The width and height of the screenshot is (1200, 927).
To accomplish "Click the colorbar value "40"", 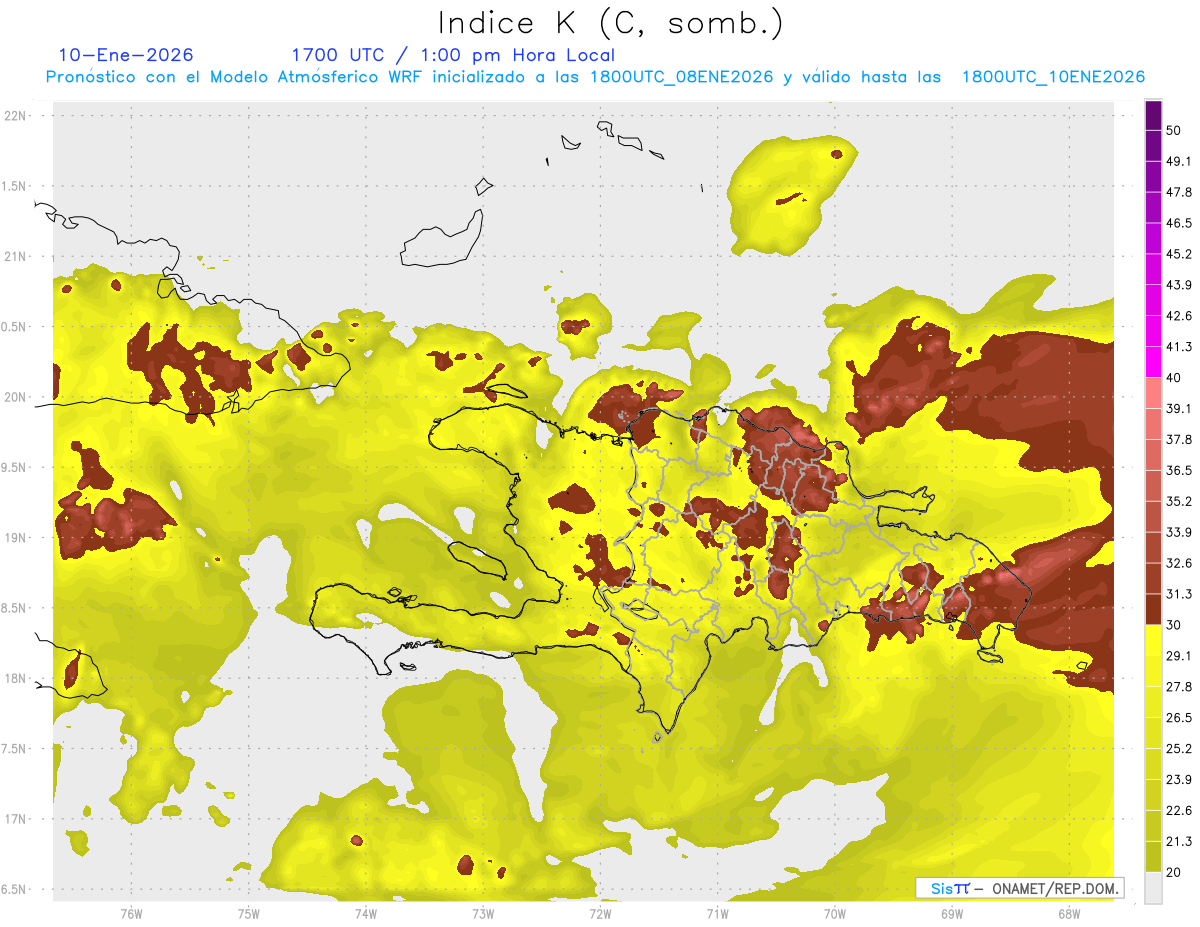I will pyautogui.click(x=1174, y=378).
